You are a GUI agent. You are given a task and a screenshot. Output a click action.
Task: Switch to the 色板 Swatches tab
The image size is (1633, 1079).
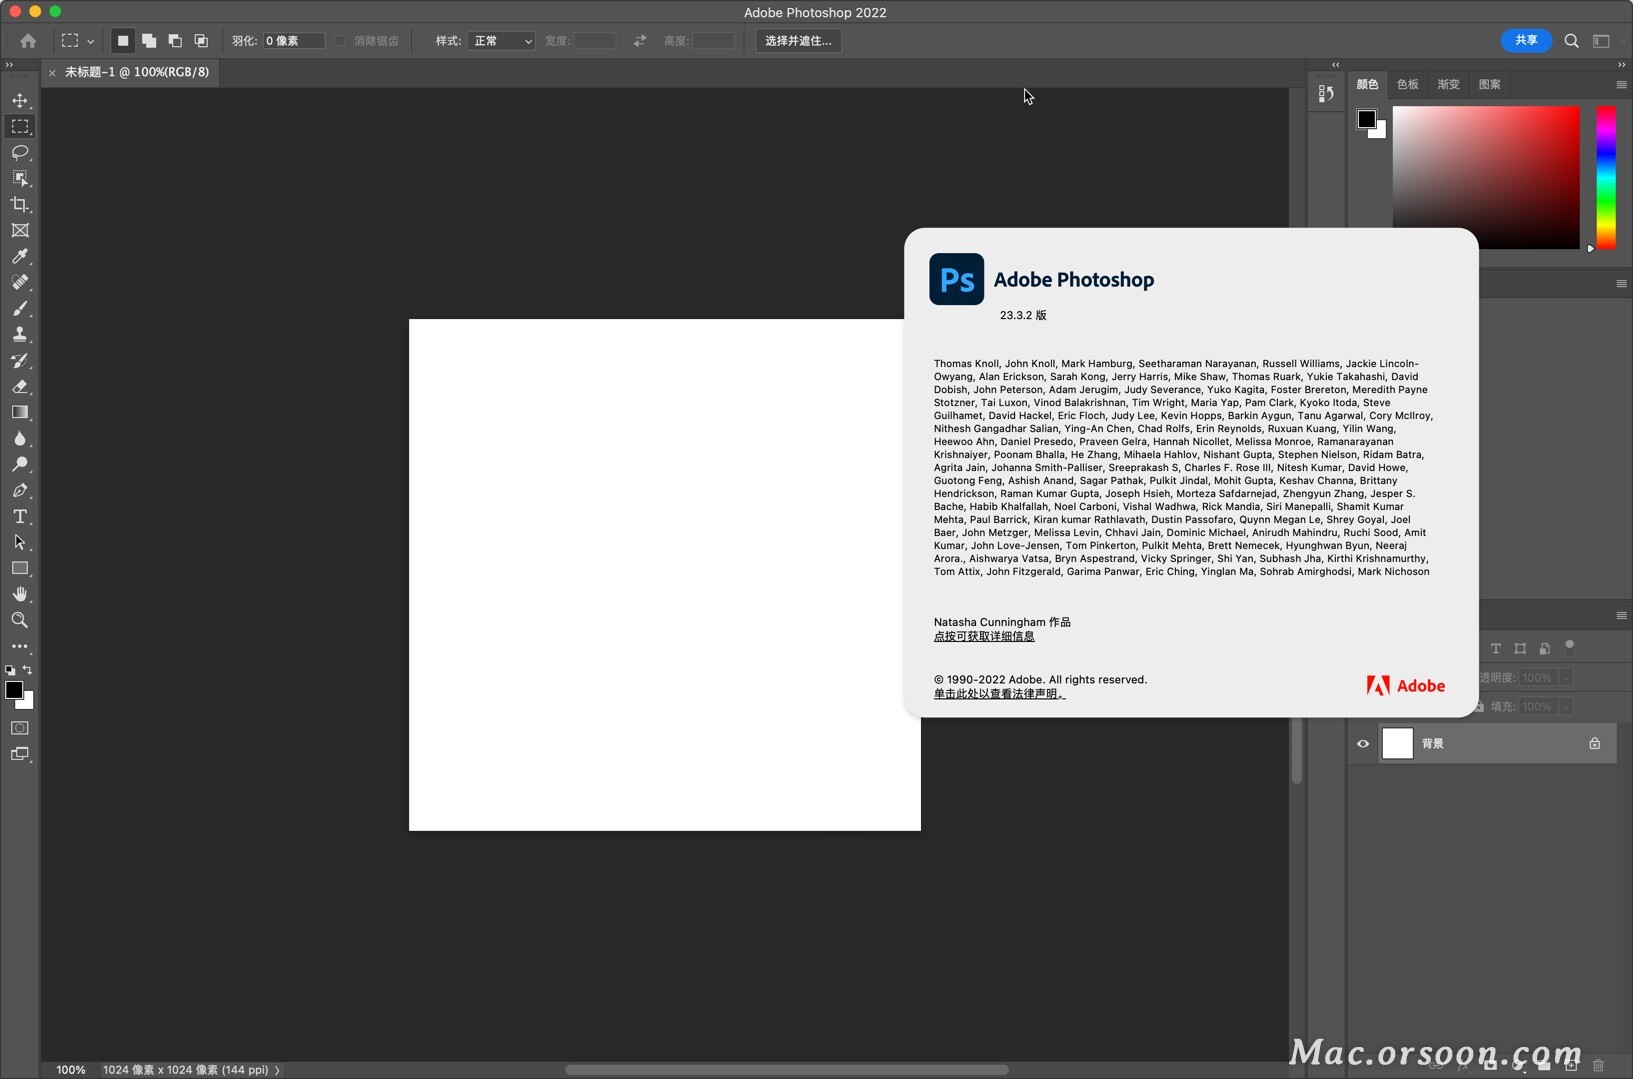click(1408, 85)
